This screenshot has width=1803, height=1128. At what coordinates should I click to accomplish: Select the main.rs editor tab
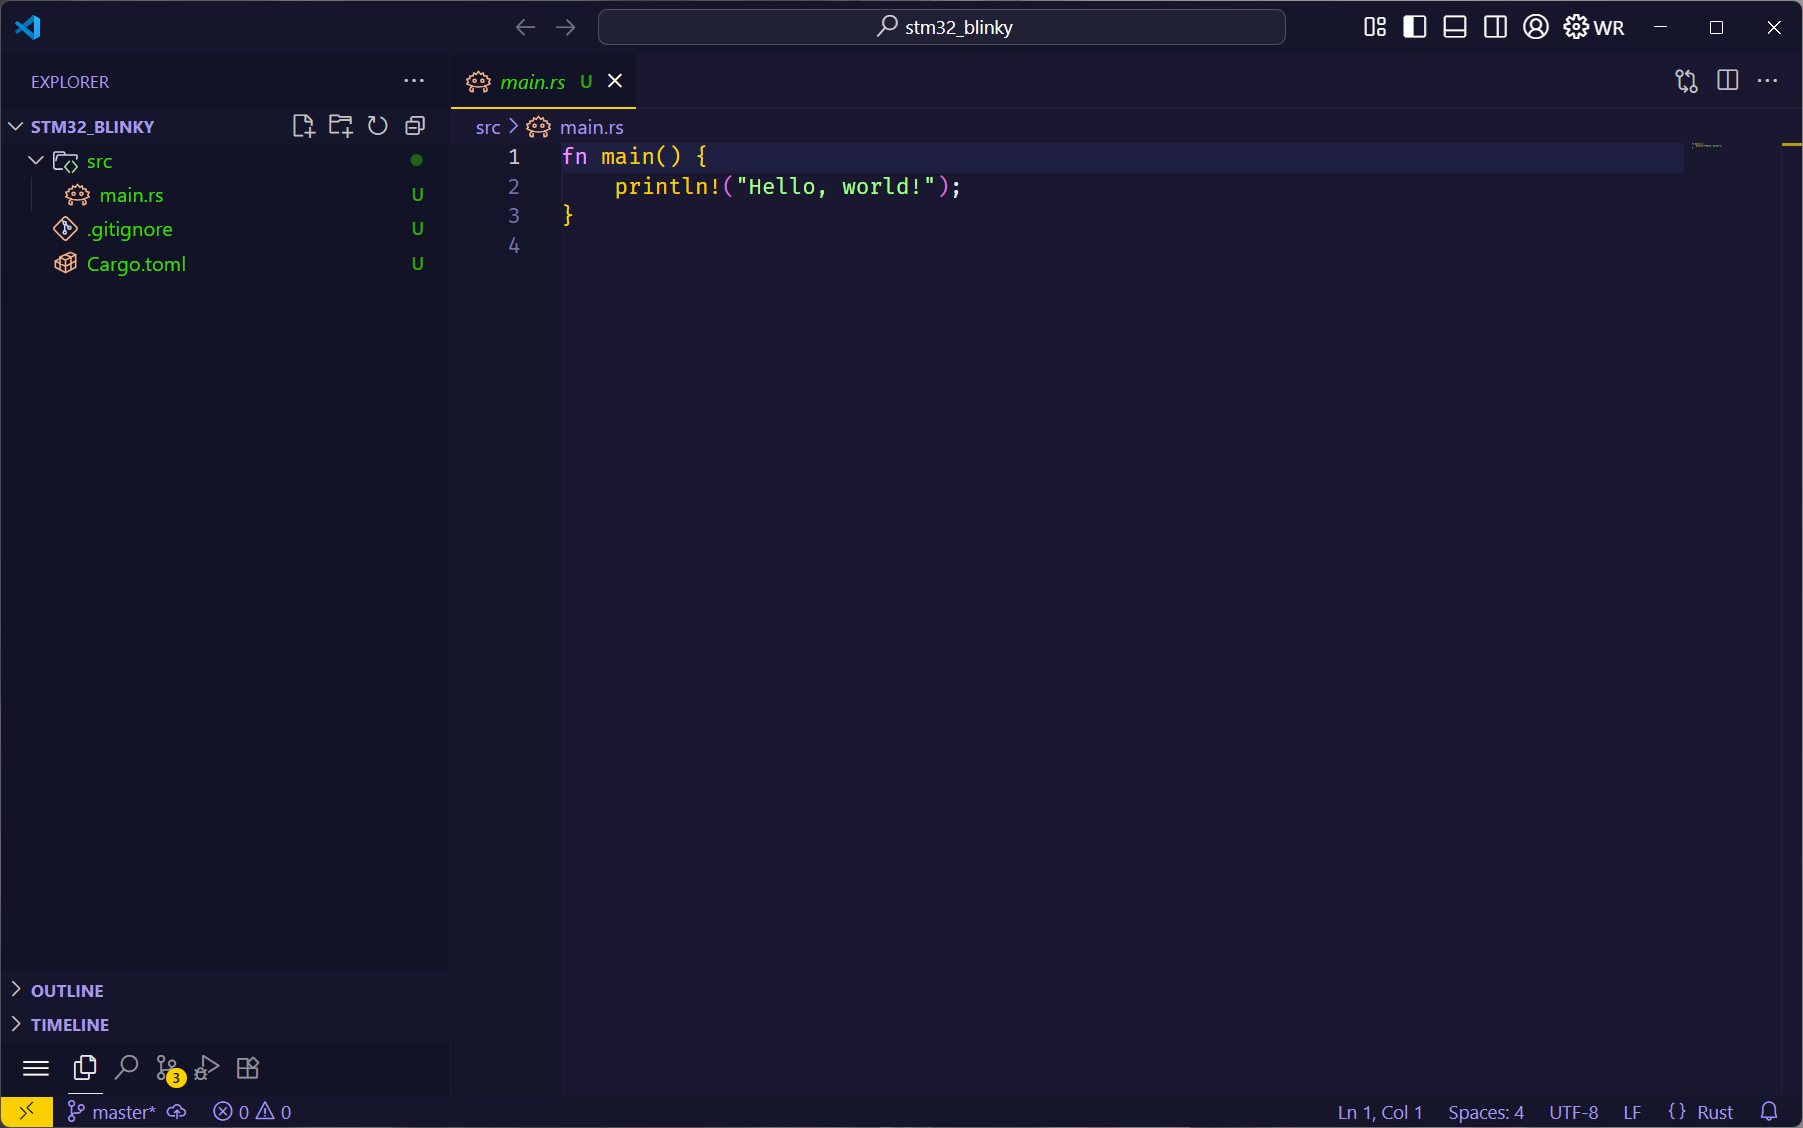532,82
